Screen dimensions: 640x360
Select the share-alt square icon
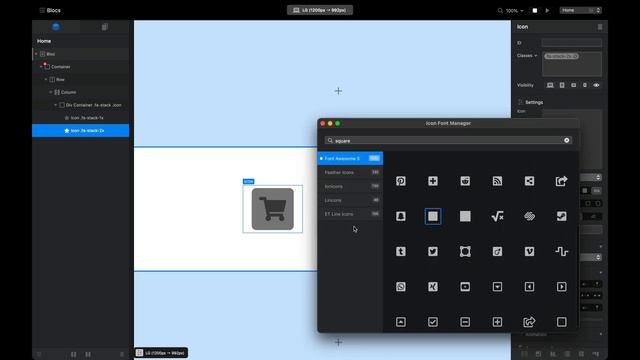tap(529, 181)
